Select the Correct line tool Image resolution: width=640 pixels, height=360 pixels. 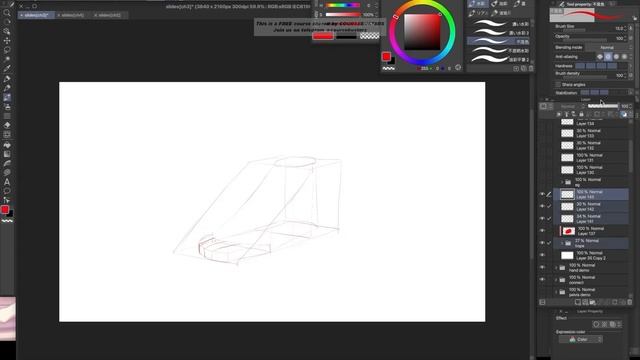pos(7,200)
